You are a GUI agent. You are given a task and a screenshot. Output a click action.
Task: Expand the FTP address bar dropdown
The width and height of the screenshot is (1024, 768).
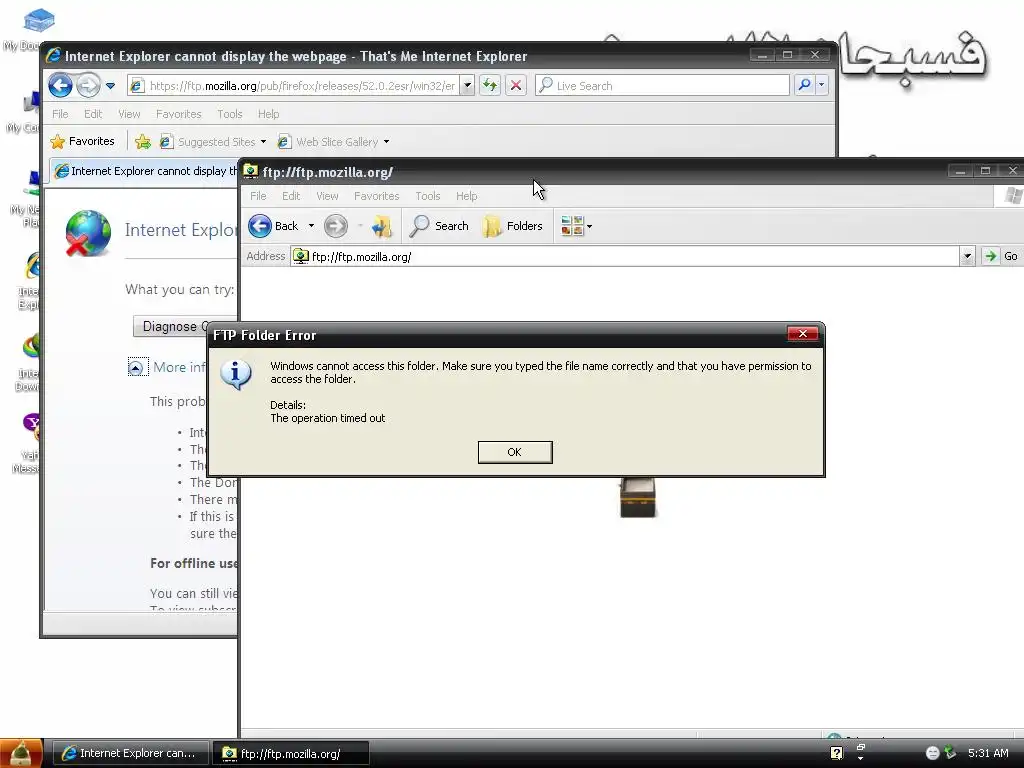[967, 257]
